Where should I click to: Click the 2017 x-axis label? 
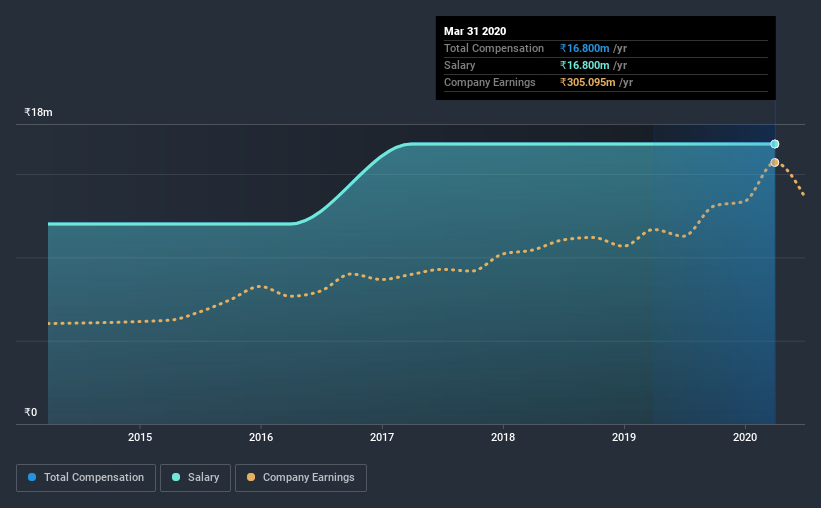(x=382, y=437)
